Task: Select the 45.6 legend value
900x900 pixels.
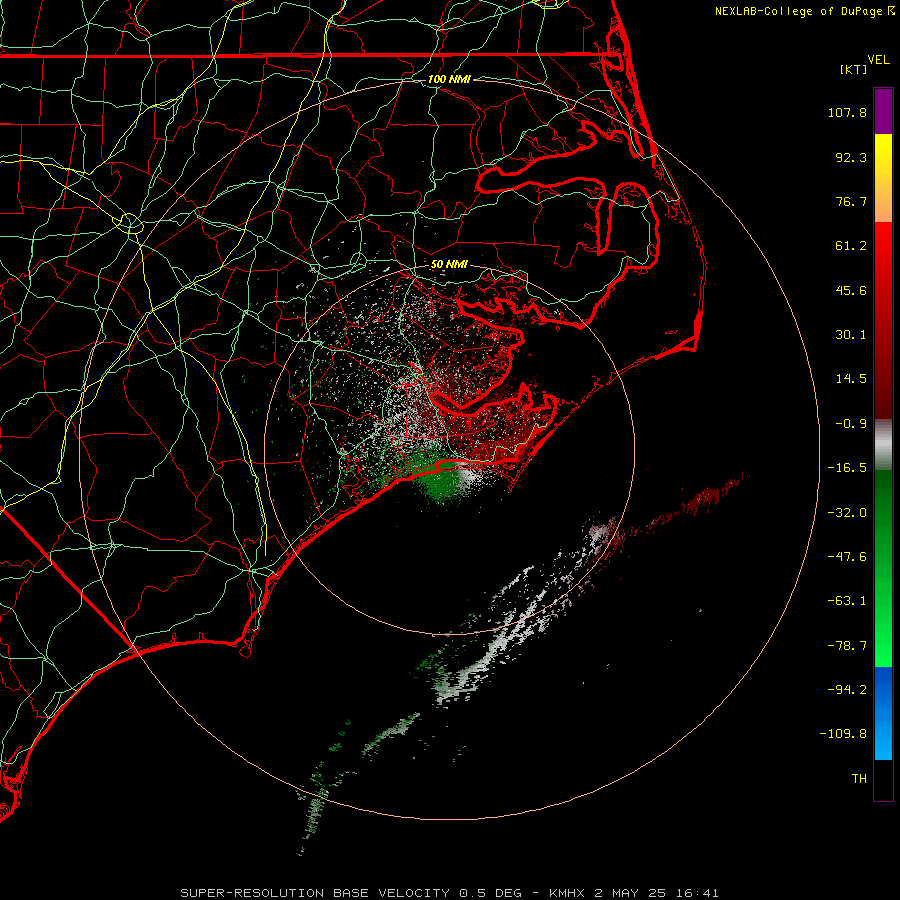Action: pos(851,290)
